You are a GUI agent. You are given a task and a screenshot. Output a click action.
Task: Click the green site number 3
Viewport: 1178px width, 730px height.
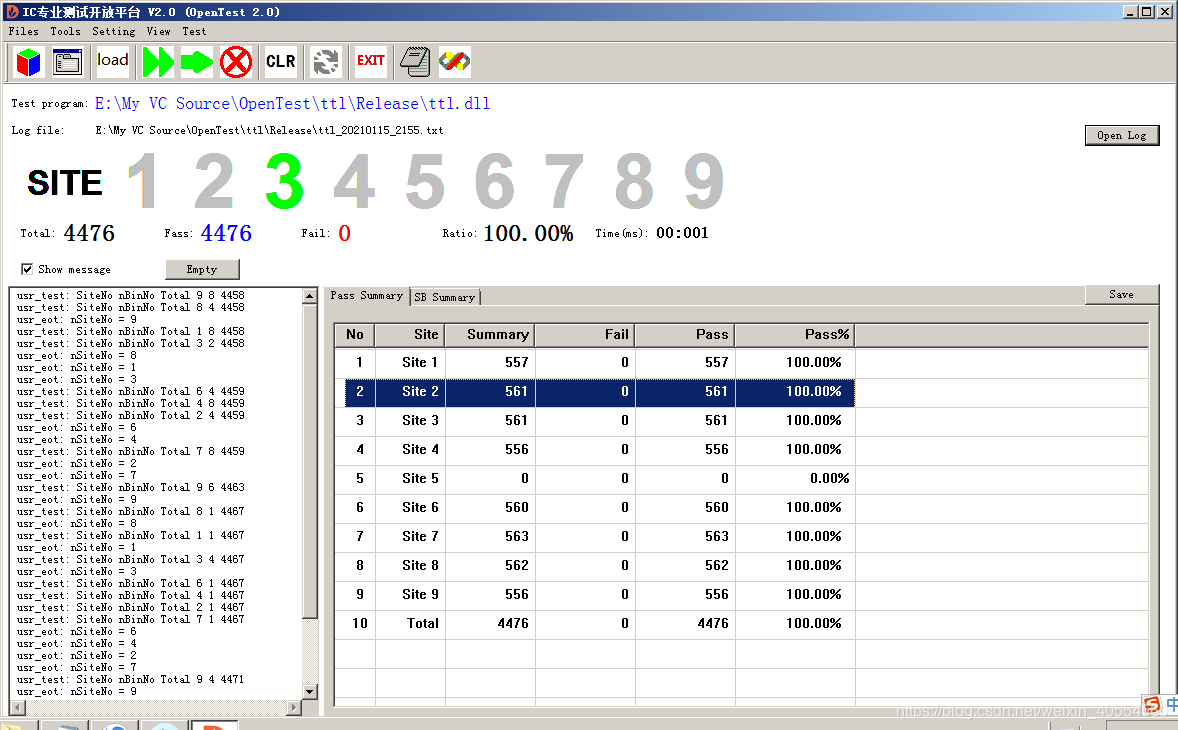[285, 181]
